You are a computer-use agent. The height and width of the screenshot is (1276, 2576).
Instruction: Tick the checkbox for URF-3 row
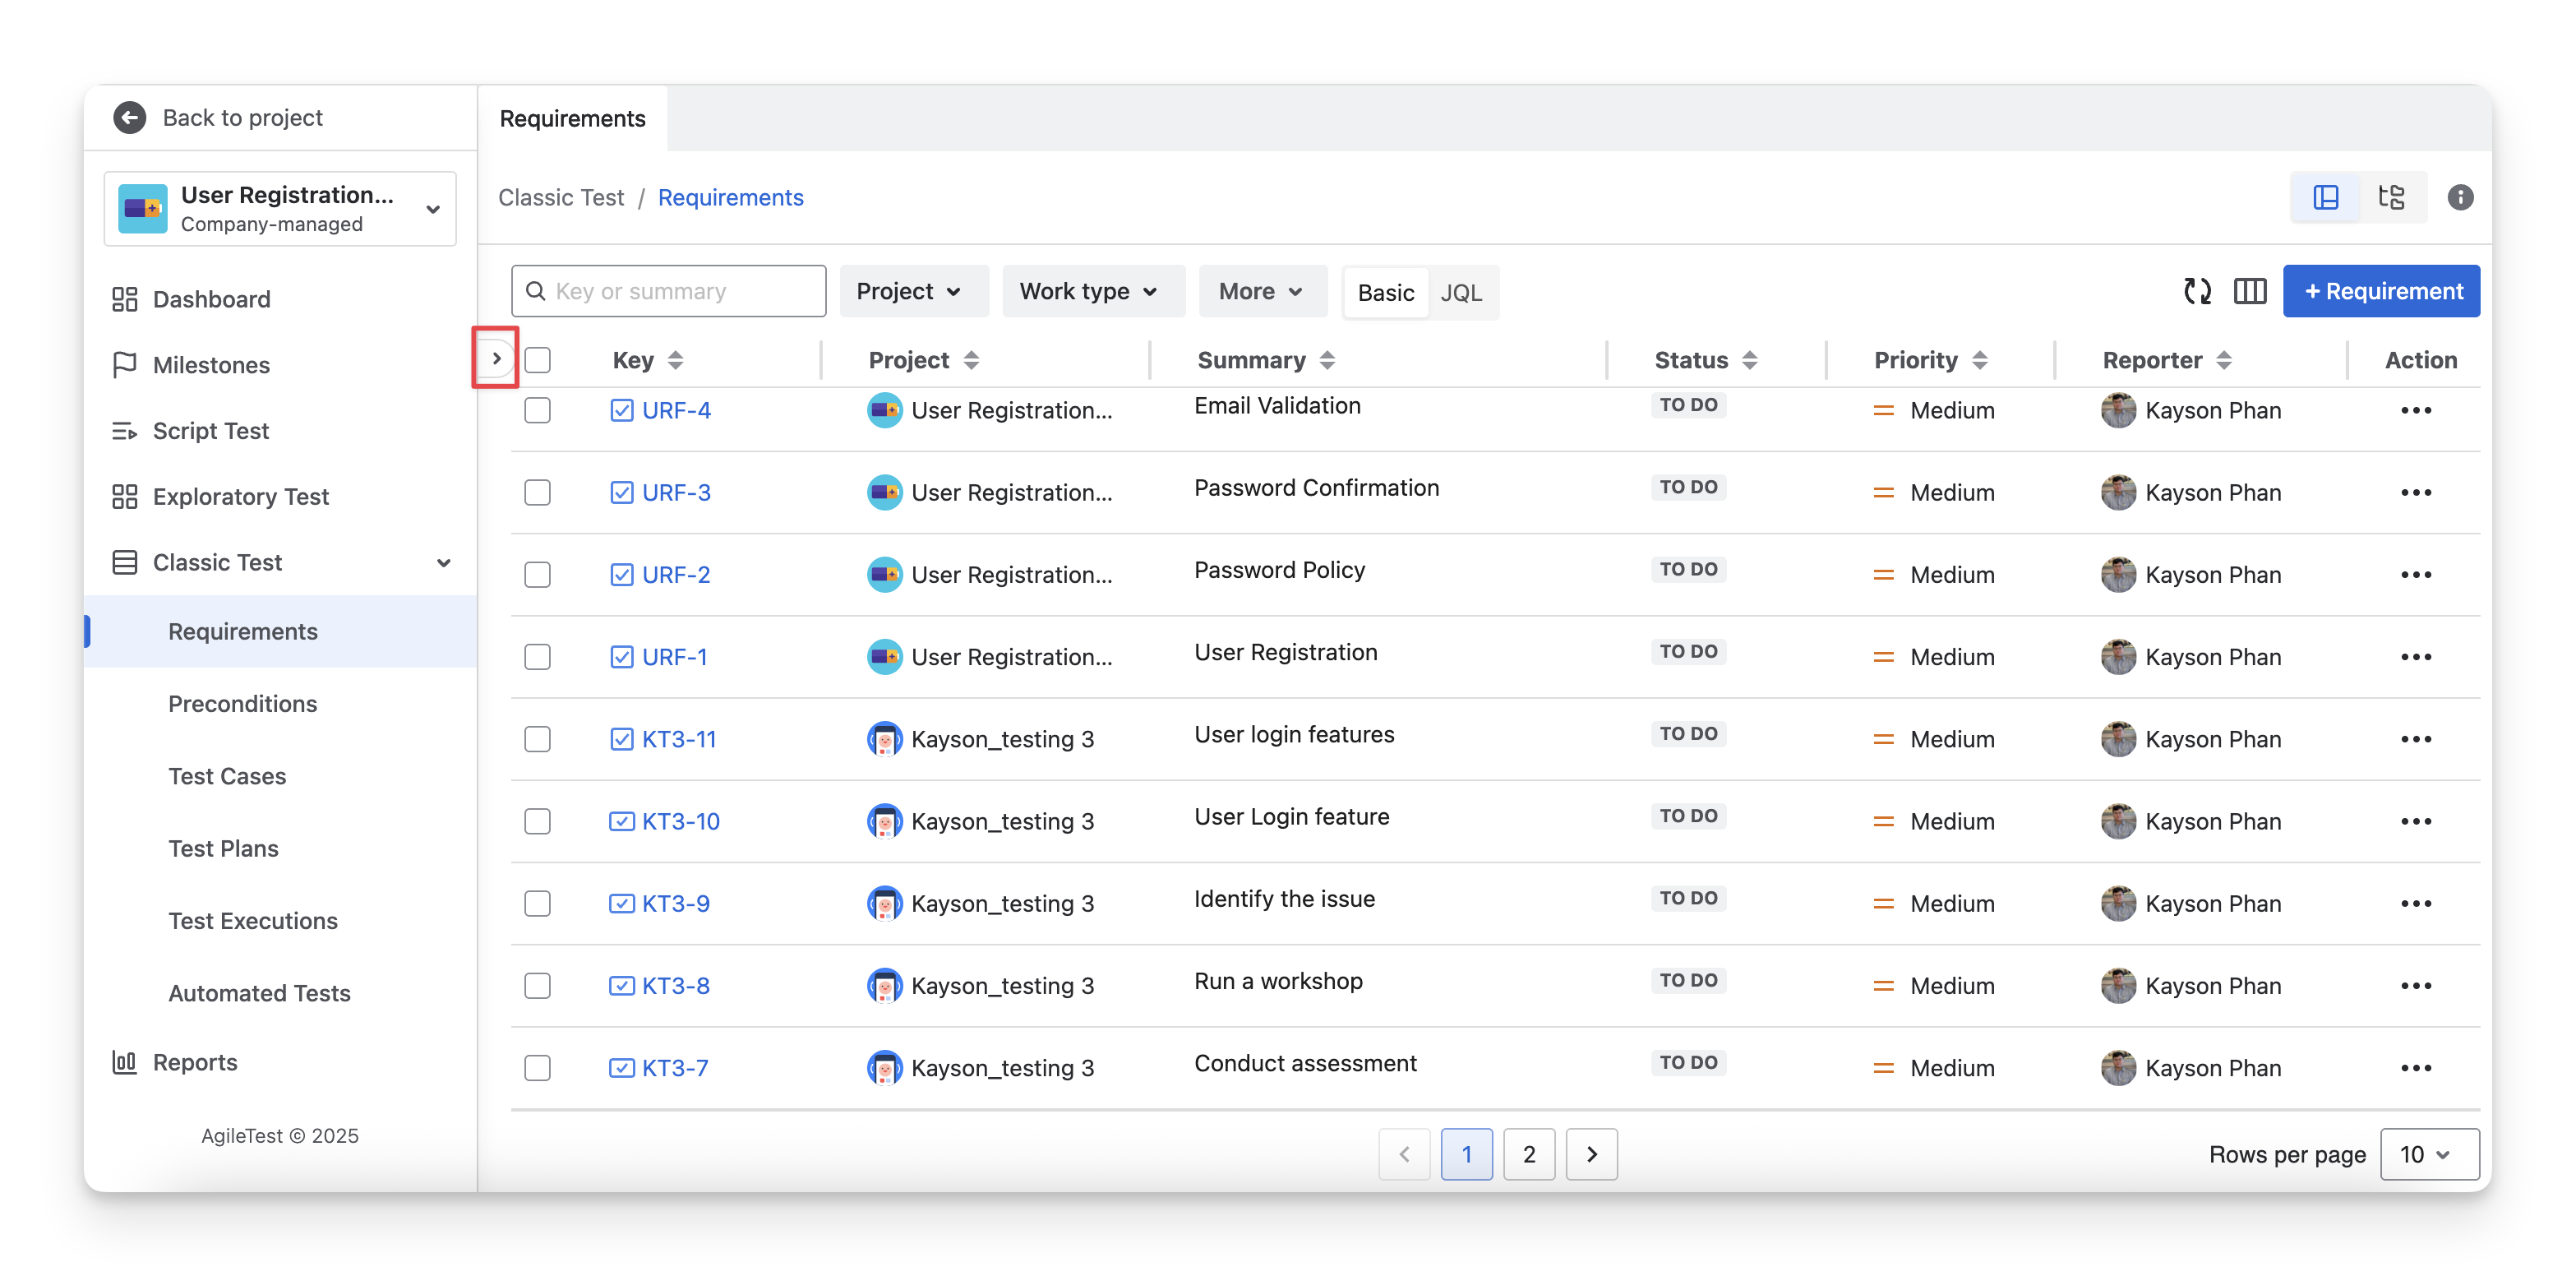[x=538, y=492]
